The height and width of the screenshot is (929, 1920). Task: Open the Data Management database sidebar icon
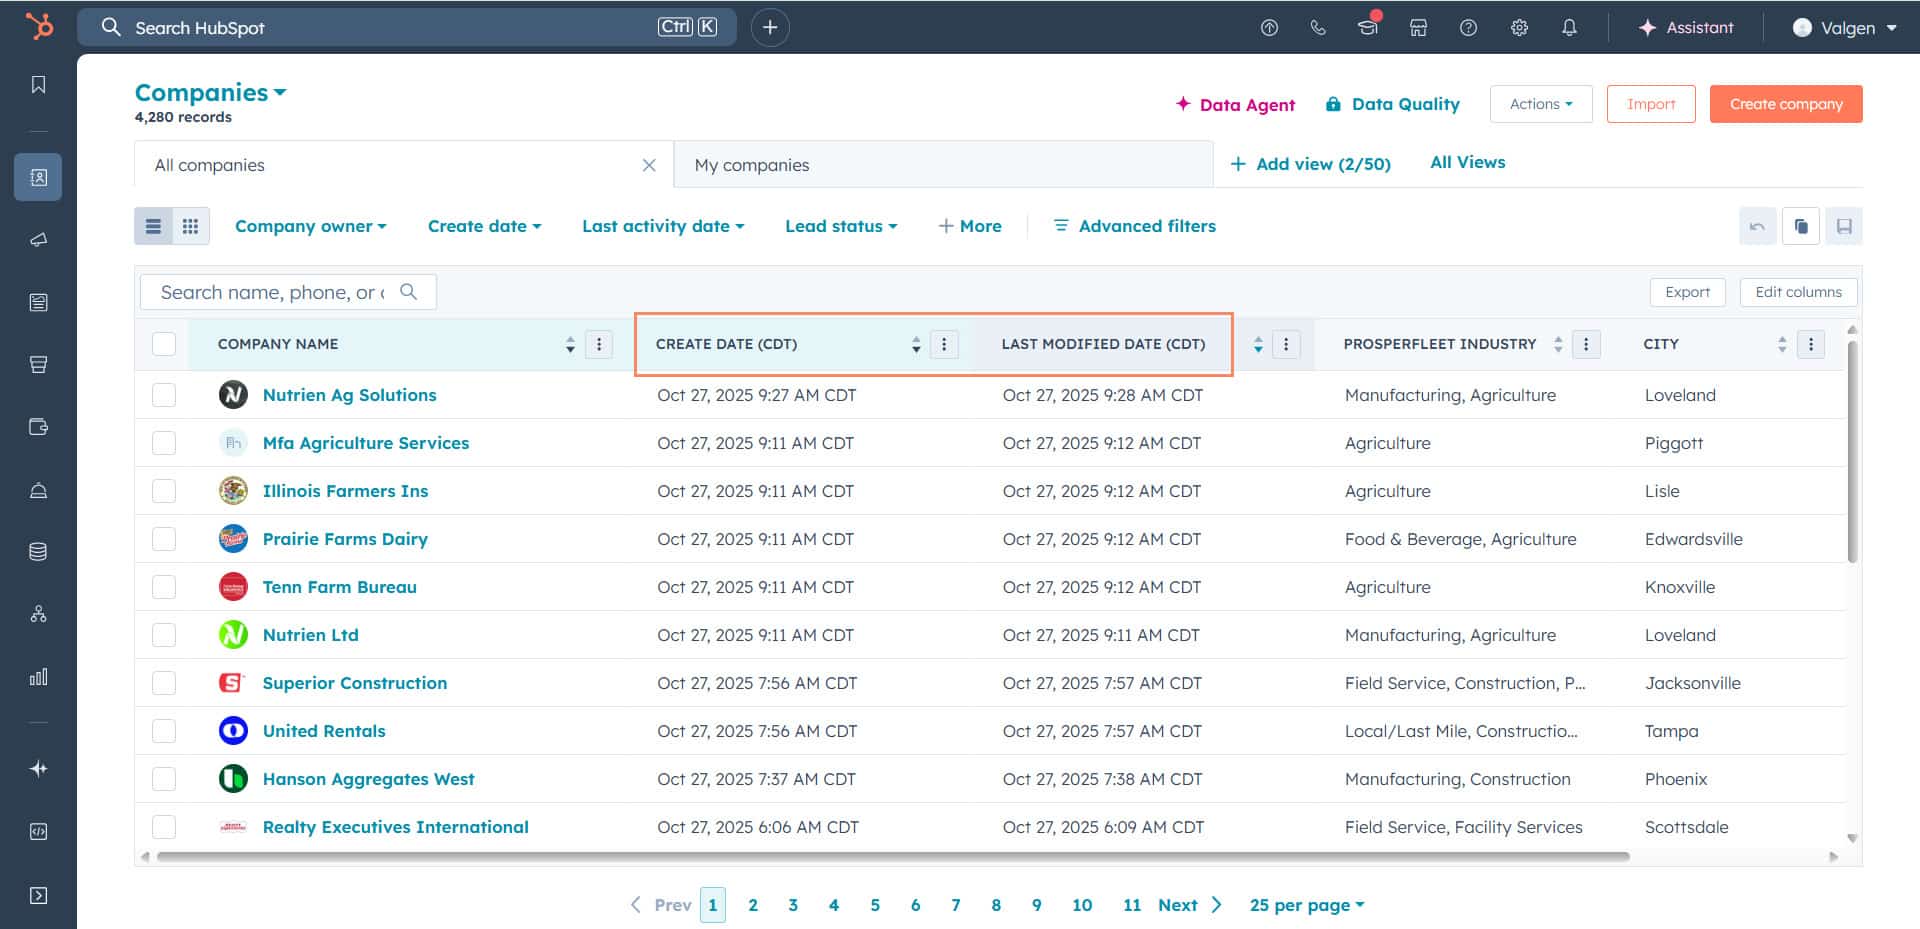pyautogui.click(x=38, y=552)
